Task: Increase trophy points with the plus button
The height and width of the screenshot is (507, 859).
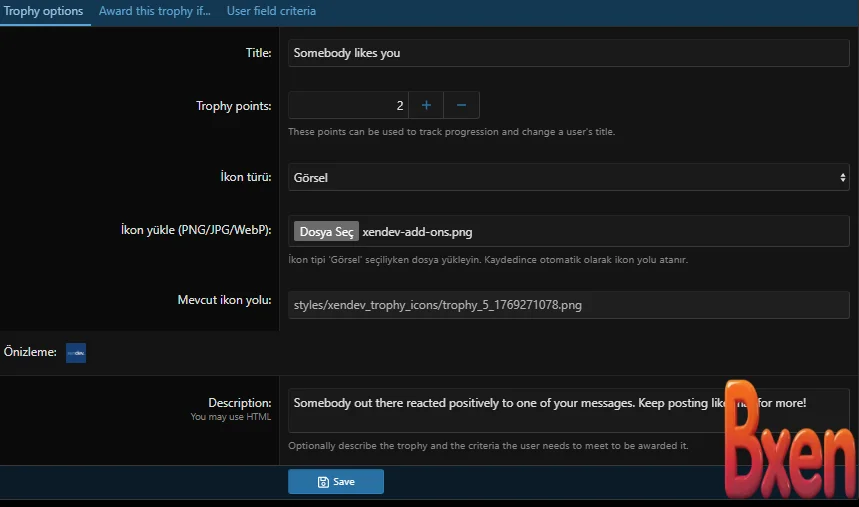Action: [425, 105]
